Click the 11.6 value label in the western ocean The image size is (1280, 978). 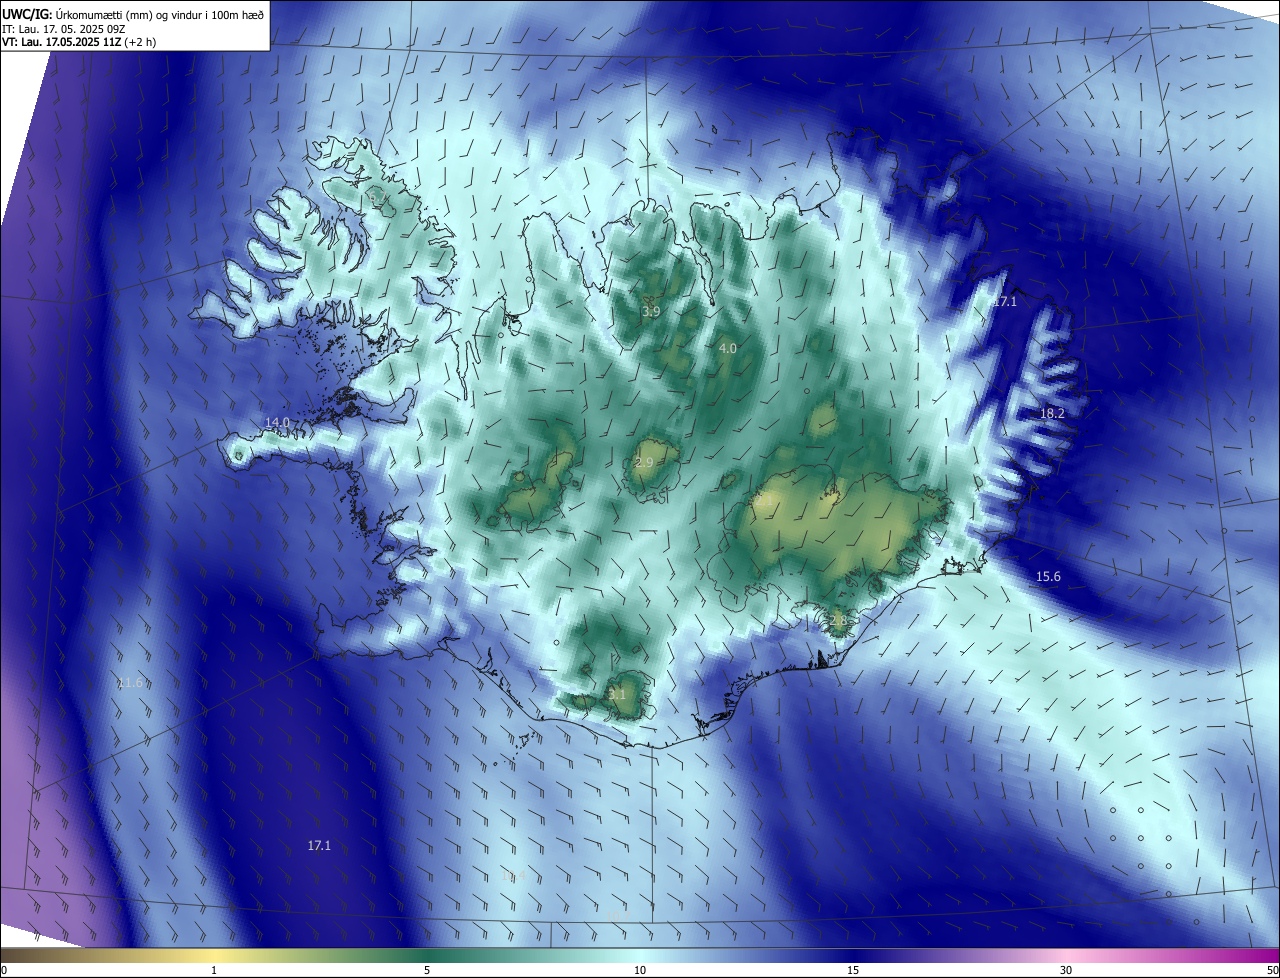(x=130, y=683)
